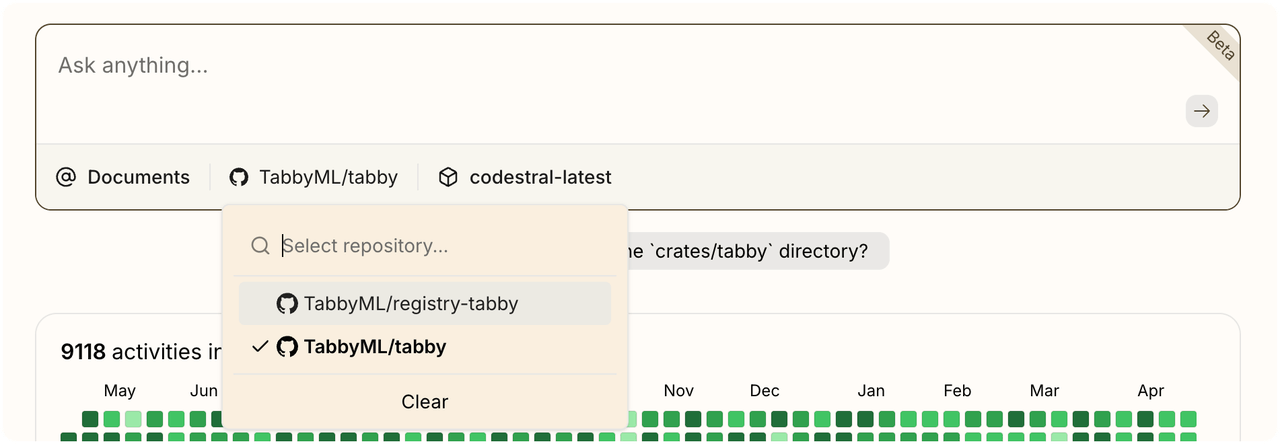
Task: Click the Mar month label
Action: [1044, 390]
